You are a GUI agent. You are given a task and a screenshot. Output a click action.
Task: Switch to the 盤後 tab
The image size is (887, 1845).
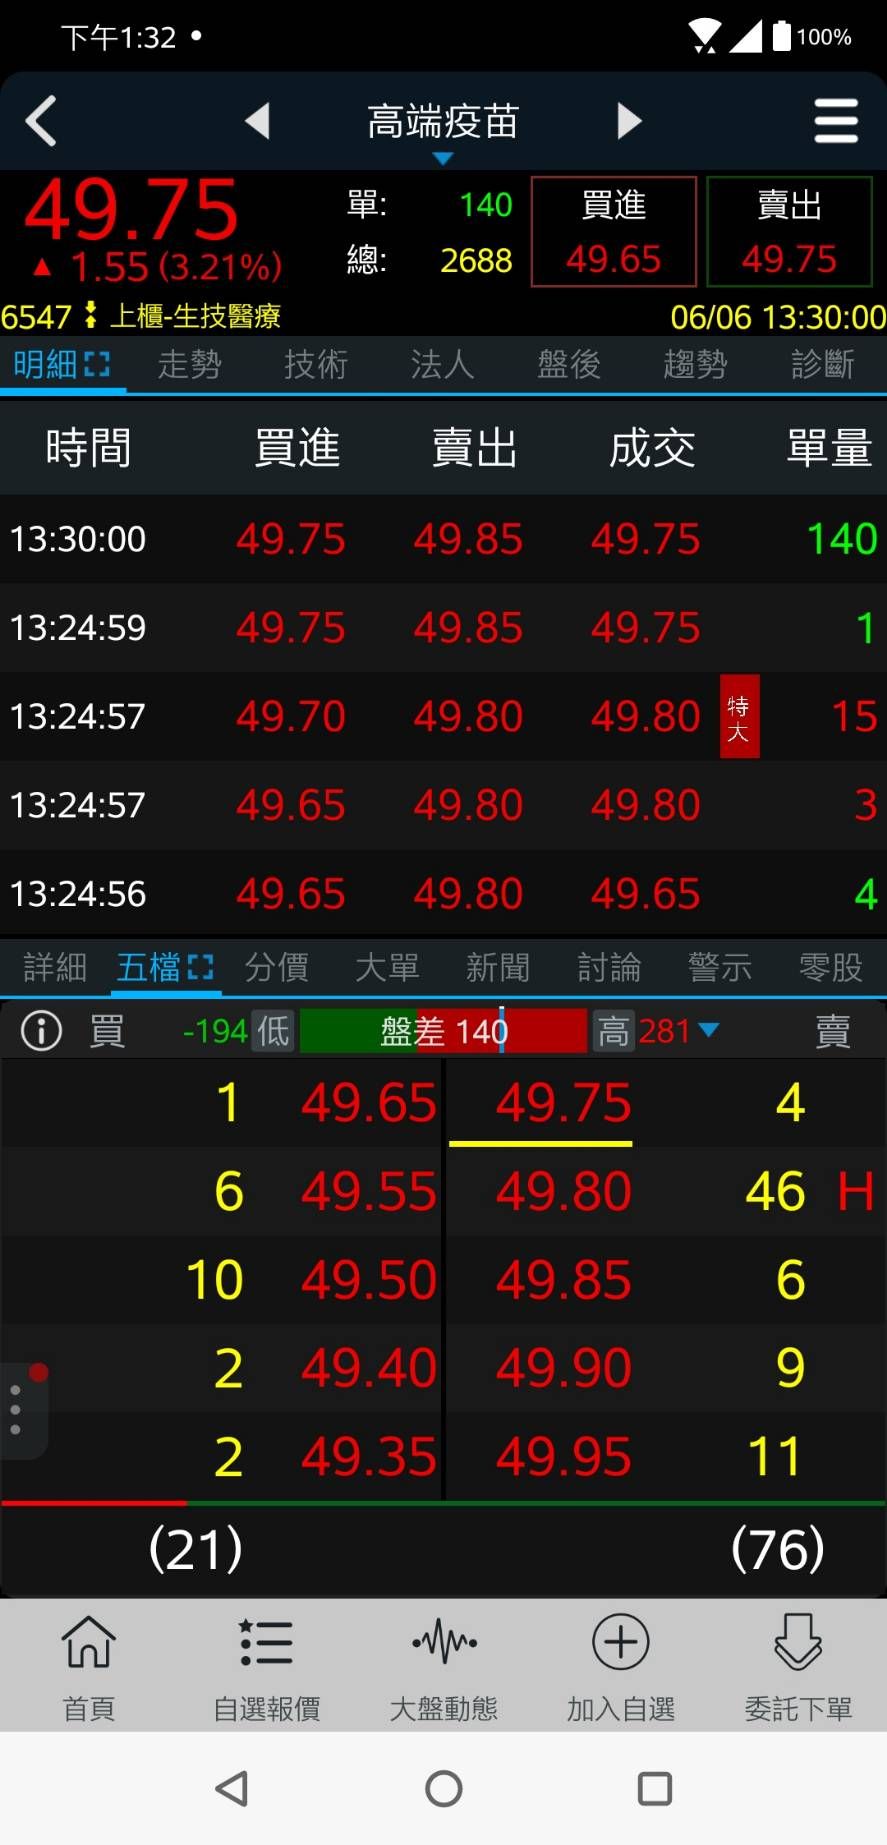pyautogui.click(x=569, y=364)
